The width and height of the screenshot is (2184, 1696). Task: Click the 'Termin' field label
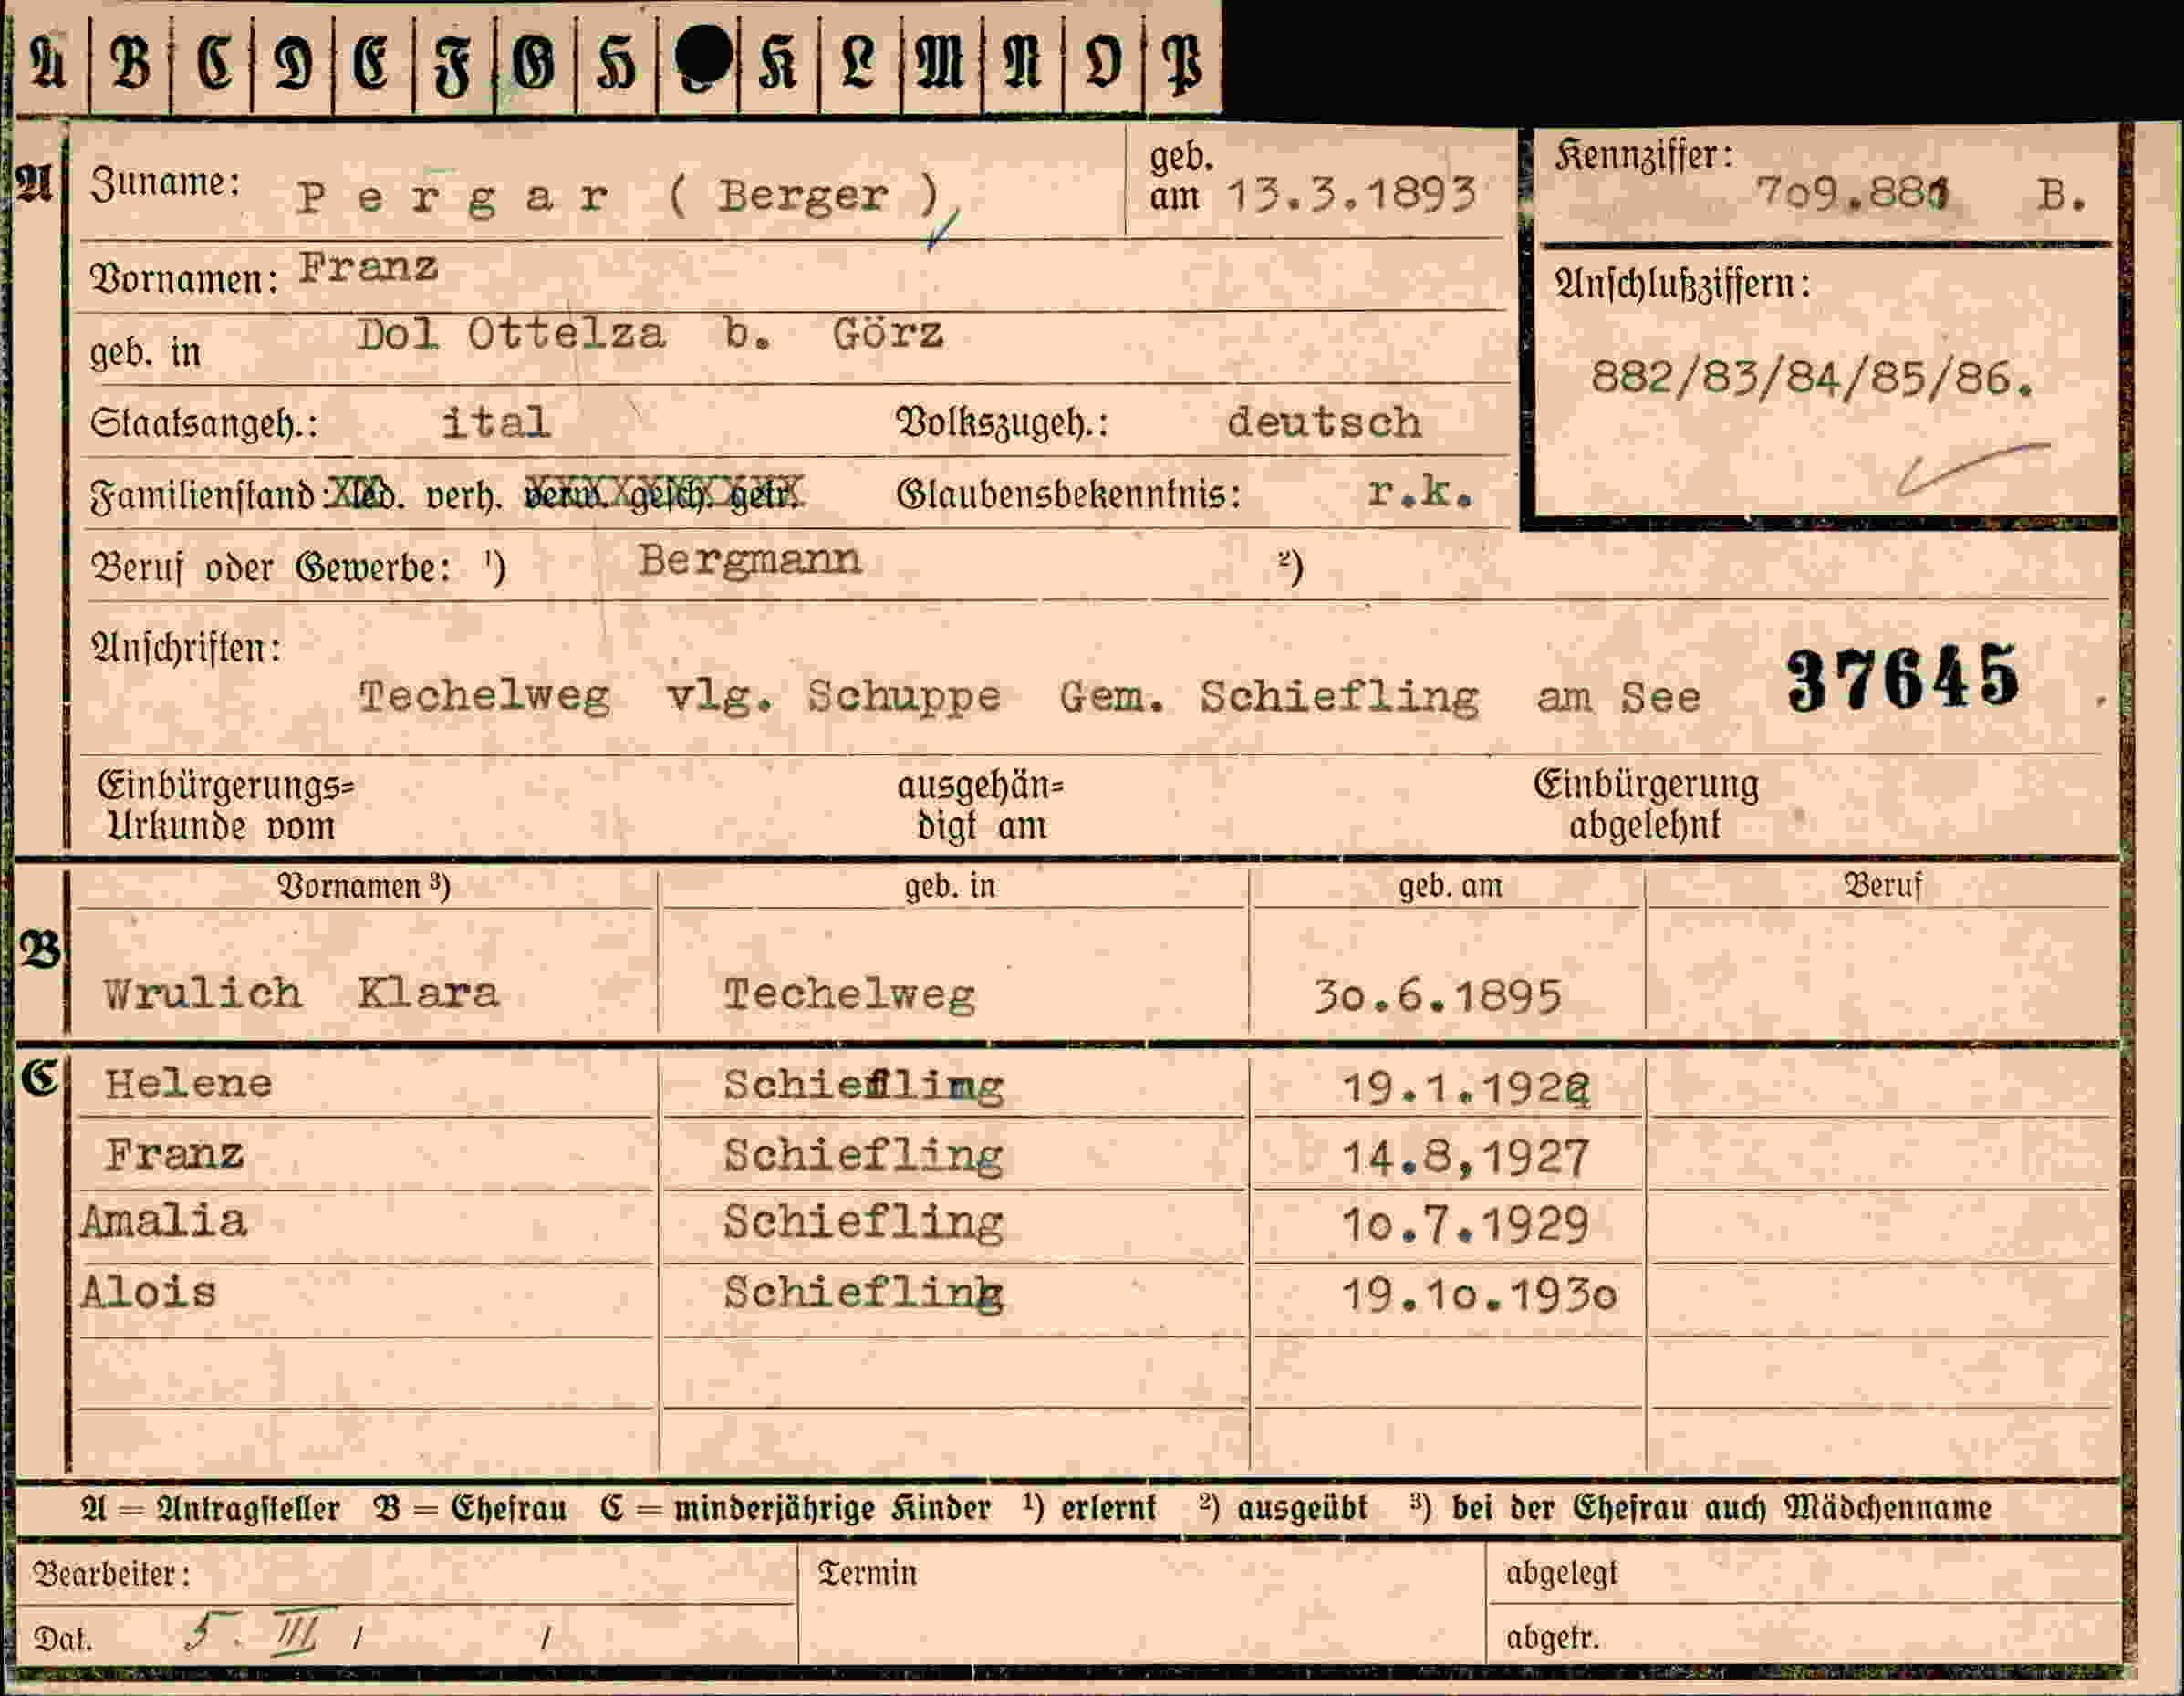point(867,1573)
